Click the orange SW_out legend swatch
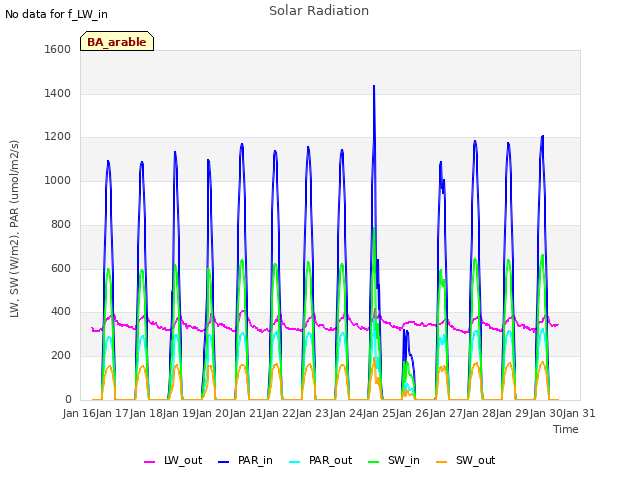This screenshot has width=640, height=480. (442, 462)
